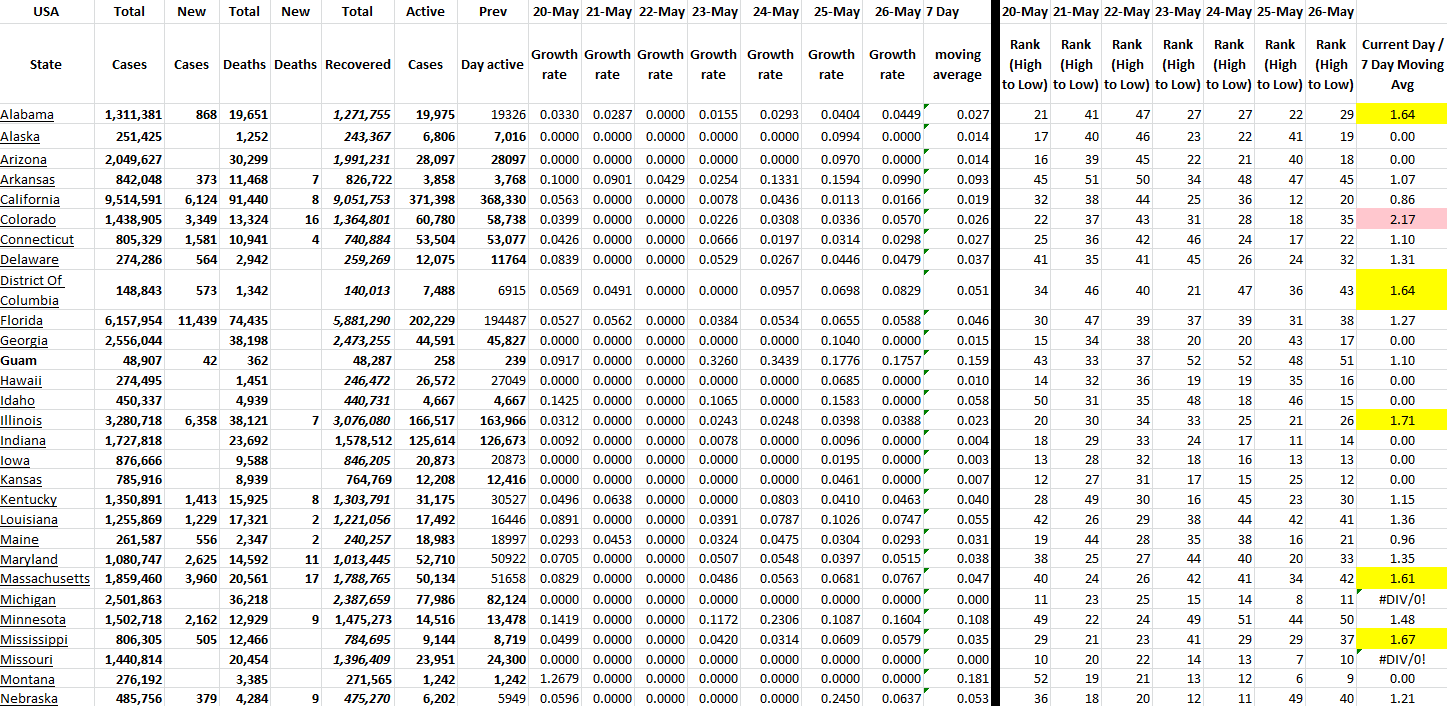Viewport: 1447px width, 706px height.
Task: Follow the Florida hyperlink
Action: (x=23, y=321)
